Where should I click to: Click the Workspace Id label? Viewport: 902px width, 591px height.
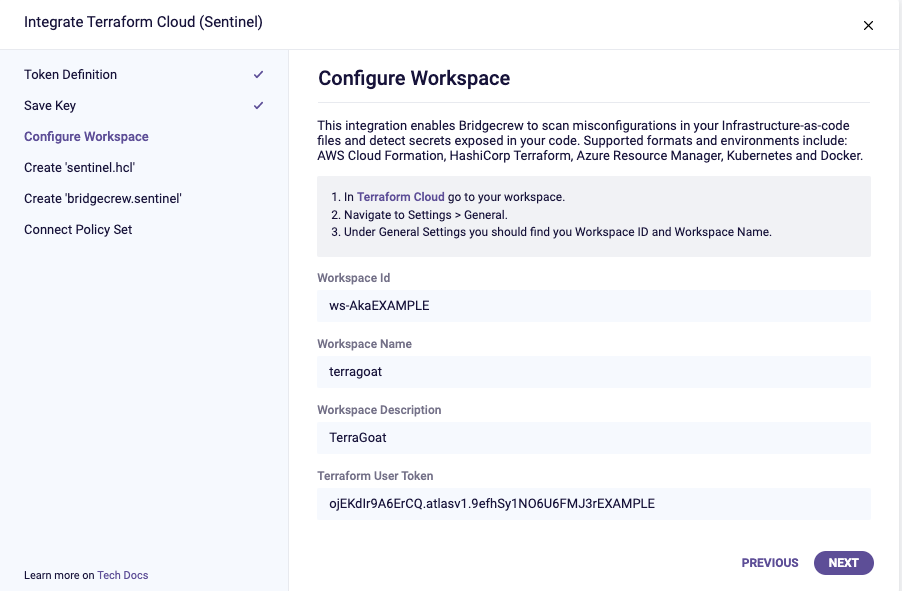tap(354, 278)
